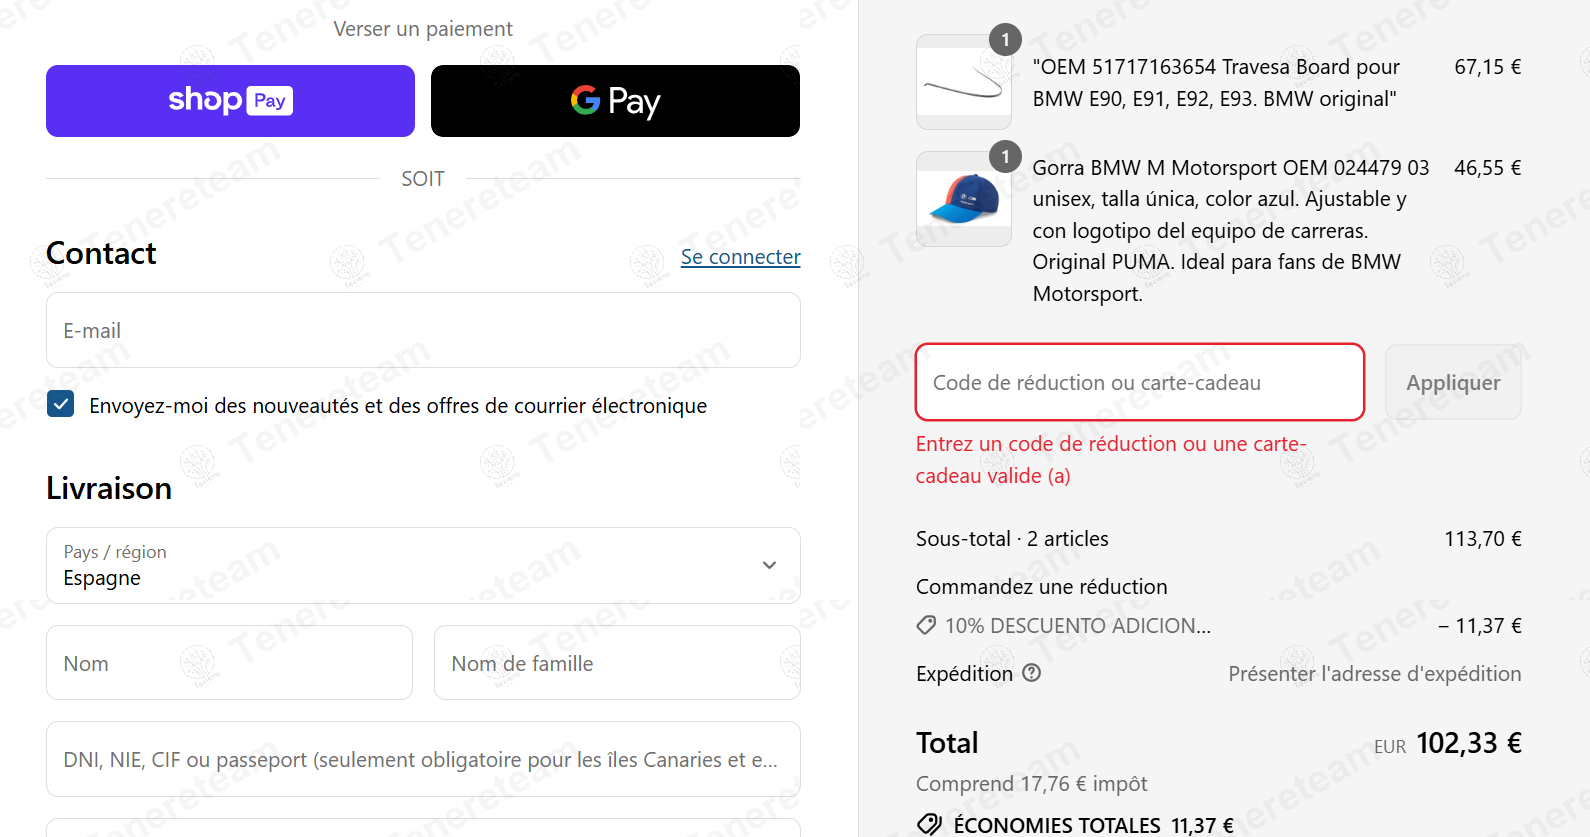The width and height of the screenshot is (1590, 837).
Task: Click the ÉCONOMIES TOTALES tags icon
Action: (929, 825)
